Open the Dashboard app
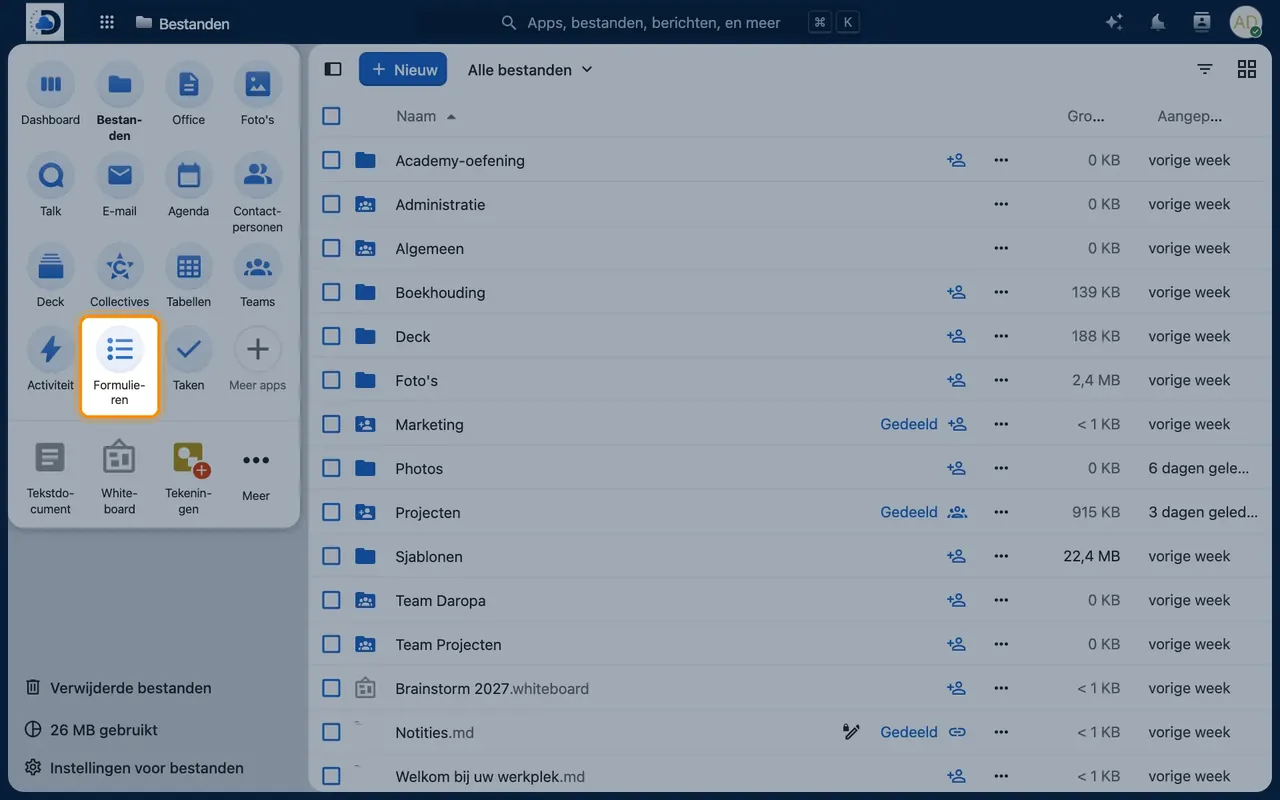 point(50,95)
